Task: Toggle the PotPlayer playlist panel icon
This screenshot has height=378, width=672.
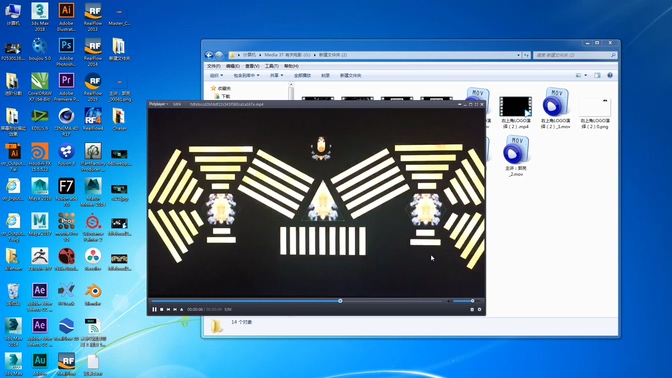Action: pyautogui.click(x=472, y=309)
